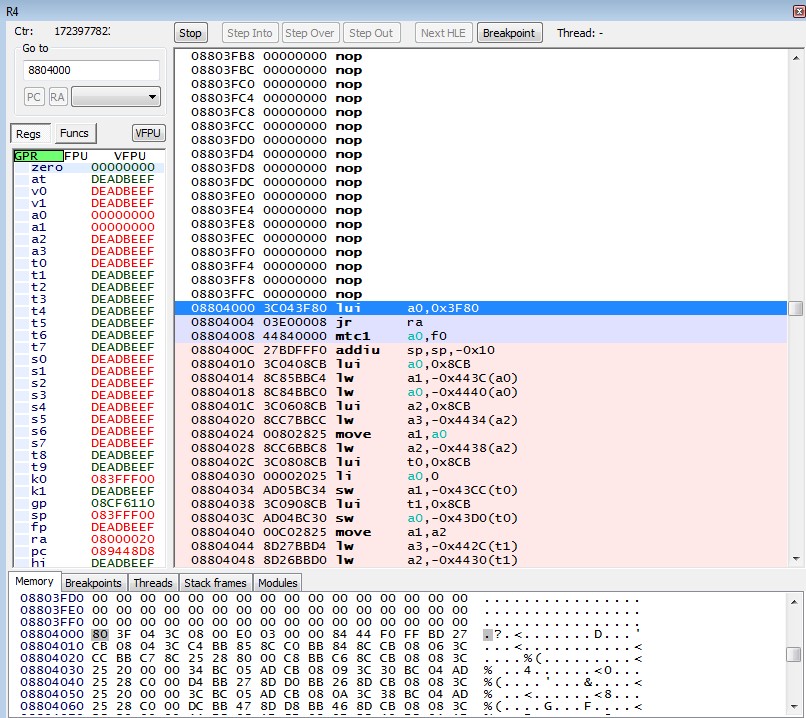Click the Step Into button
The height and width of the screenshot is (718, 806).
249,33
